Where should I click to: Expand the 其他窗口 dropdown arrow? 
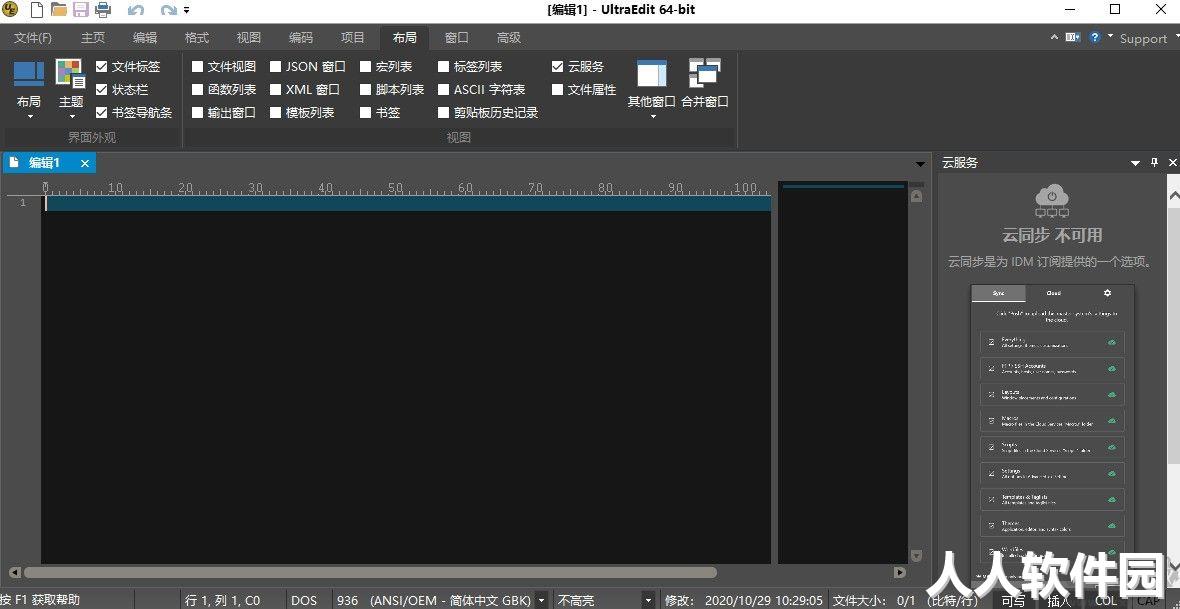pyautogui.click(x=652, y=117)
